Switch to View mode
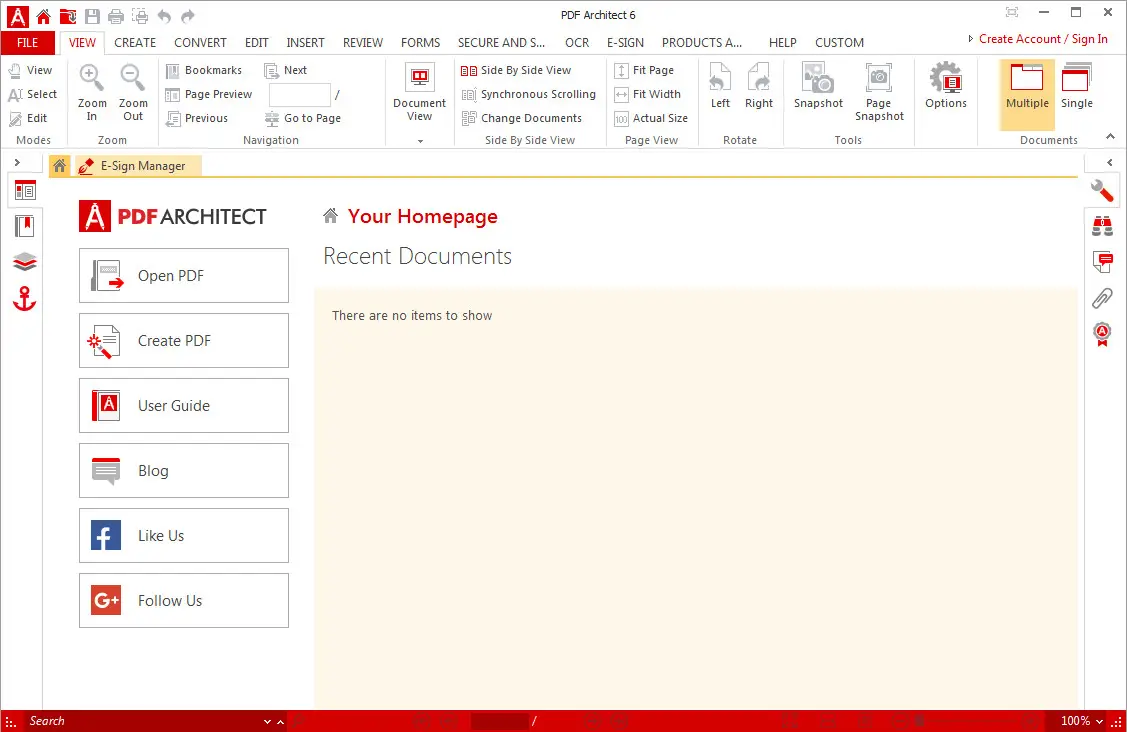This screenshot has width=1127, height=732. tap(30, 70)
